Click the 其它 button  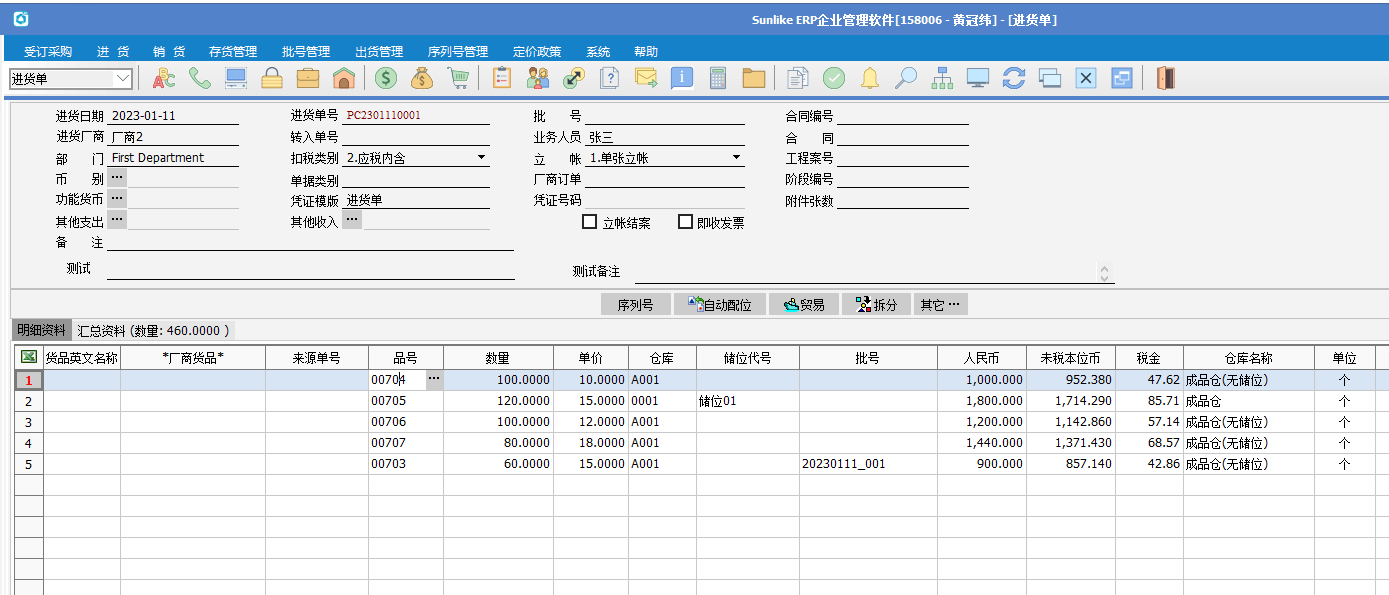940,305
